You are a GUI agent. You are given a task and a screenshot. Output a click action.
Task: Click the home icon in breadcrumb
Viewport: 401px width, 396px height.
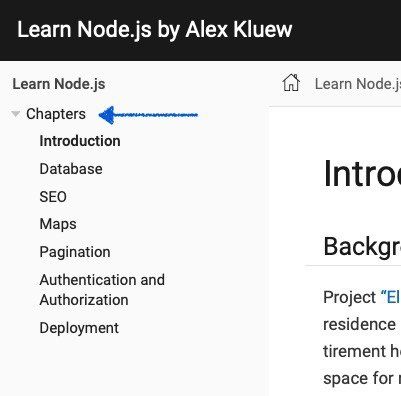coord(291,83)
